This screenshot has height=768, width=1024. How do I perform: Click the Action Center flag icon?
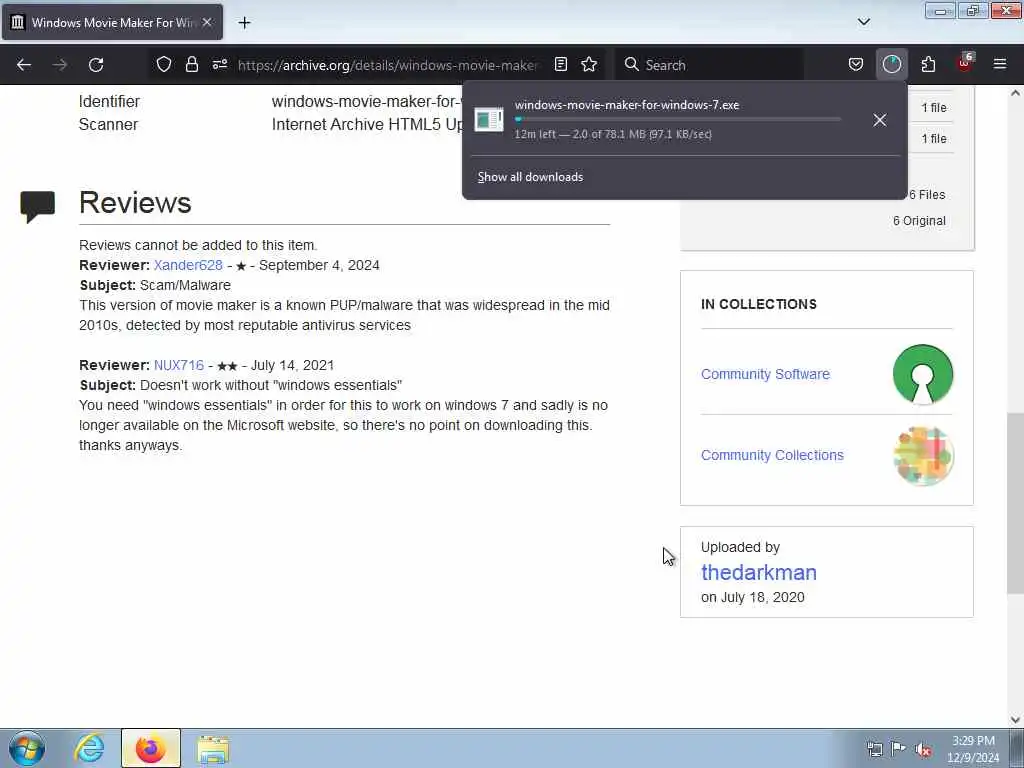coord(898,749)
